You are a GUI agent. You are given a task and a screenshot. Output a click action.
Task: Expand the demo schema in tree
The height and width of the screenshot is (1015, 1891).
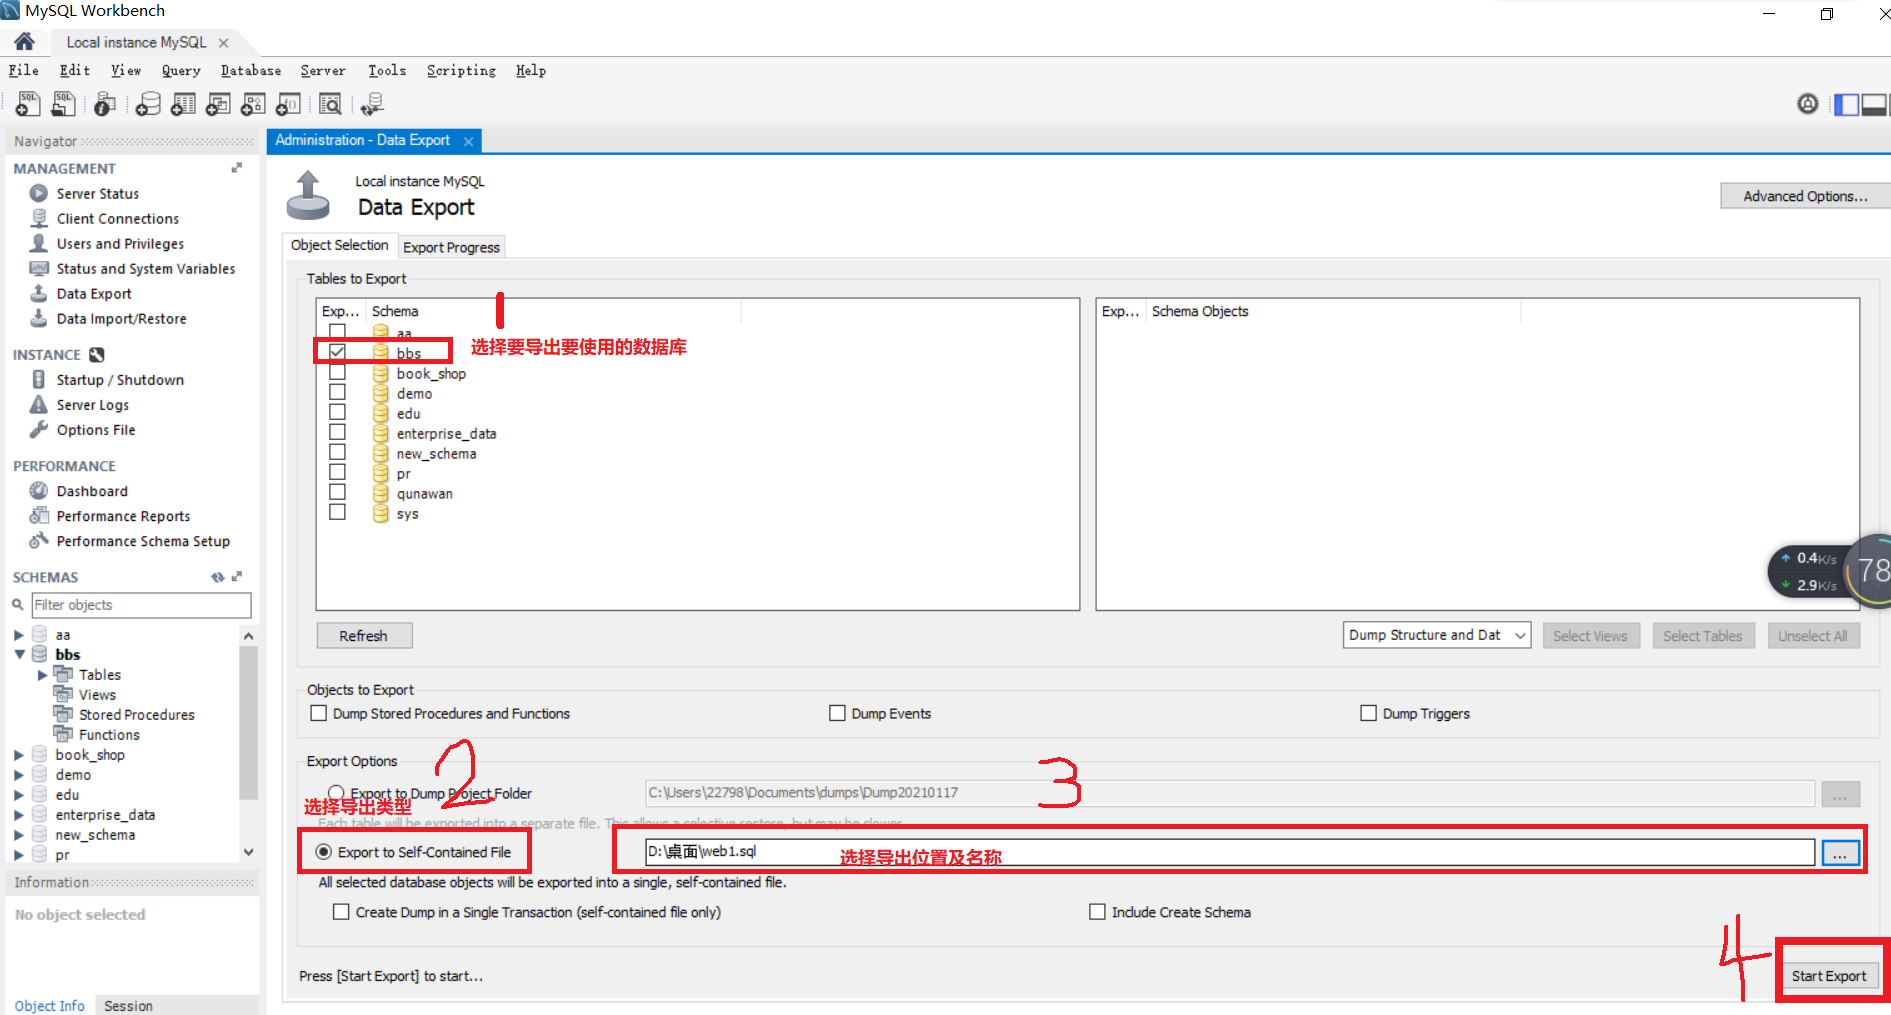coord(18,775)
